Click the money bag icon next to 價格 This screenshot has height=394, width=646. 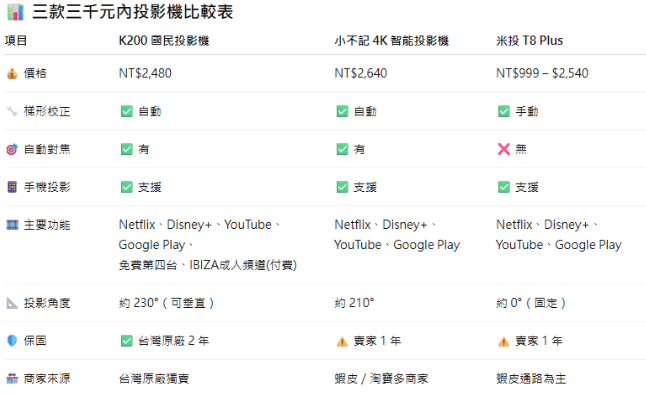coord(12,74)
